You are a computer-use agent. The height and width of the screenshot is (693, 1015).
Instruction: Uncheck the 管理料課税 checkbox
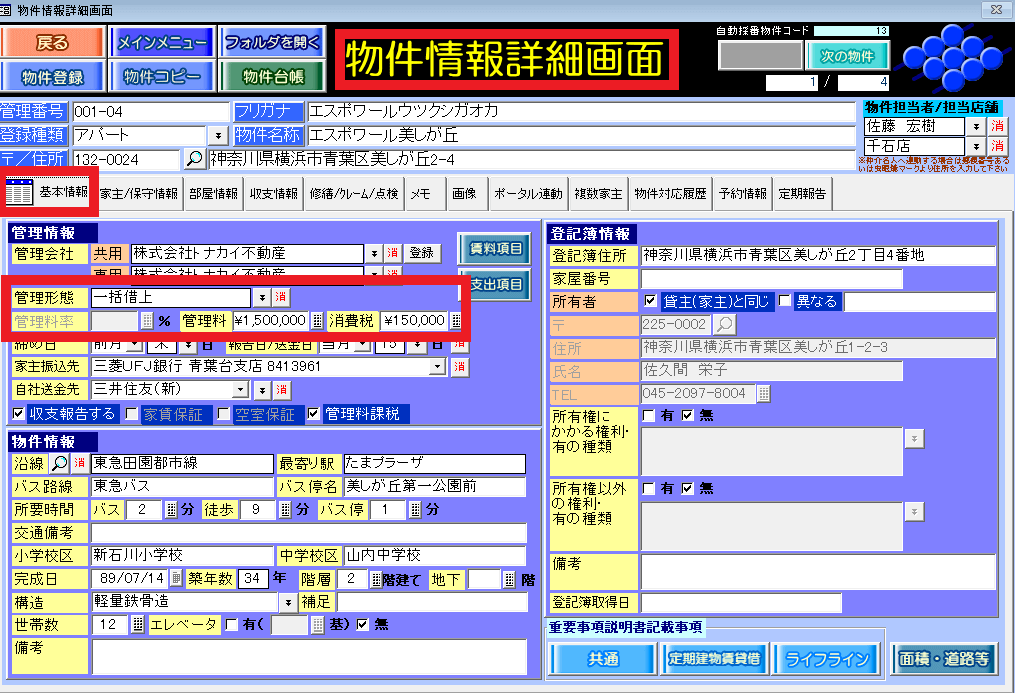(x=315, y=414)
